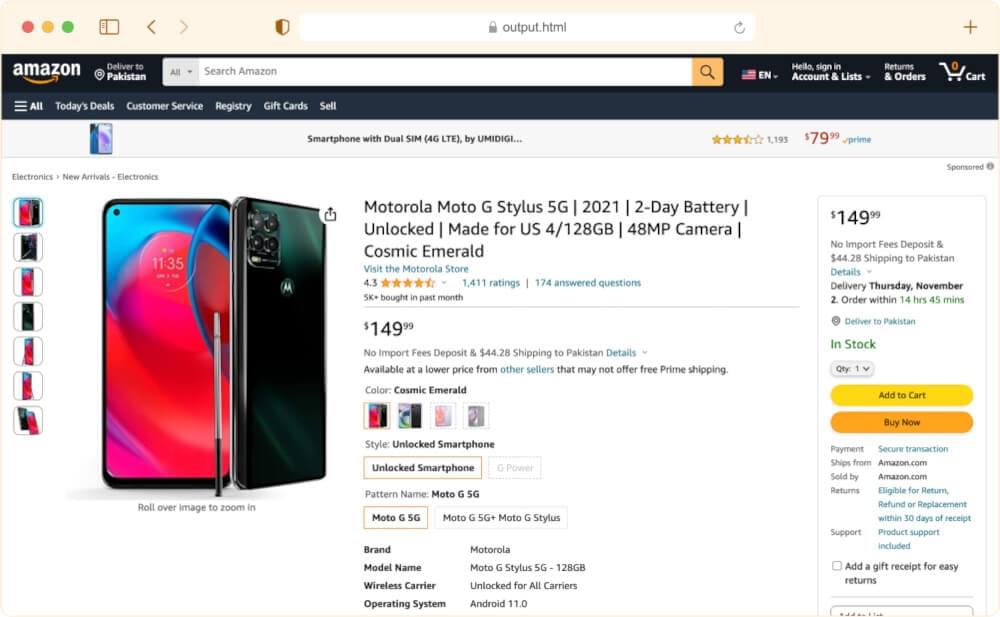Open Today's Deals in navigation bar
The width and height of the screenshot is (1000, 617).
click(x=85, y=106)
